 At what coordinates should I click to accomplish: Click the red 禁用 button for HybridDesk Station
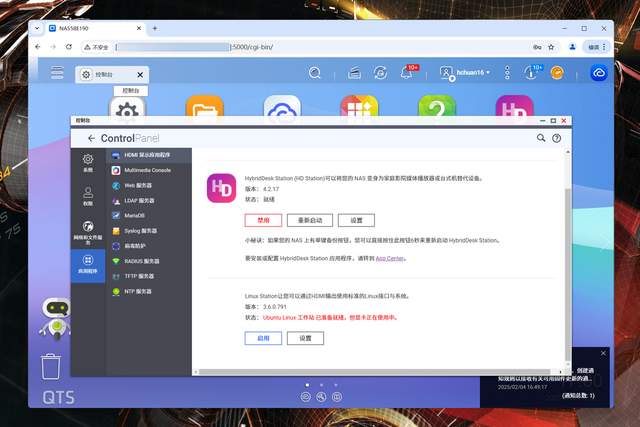[x=263, y=220]
